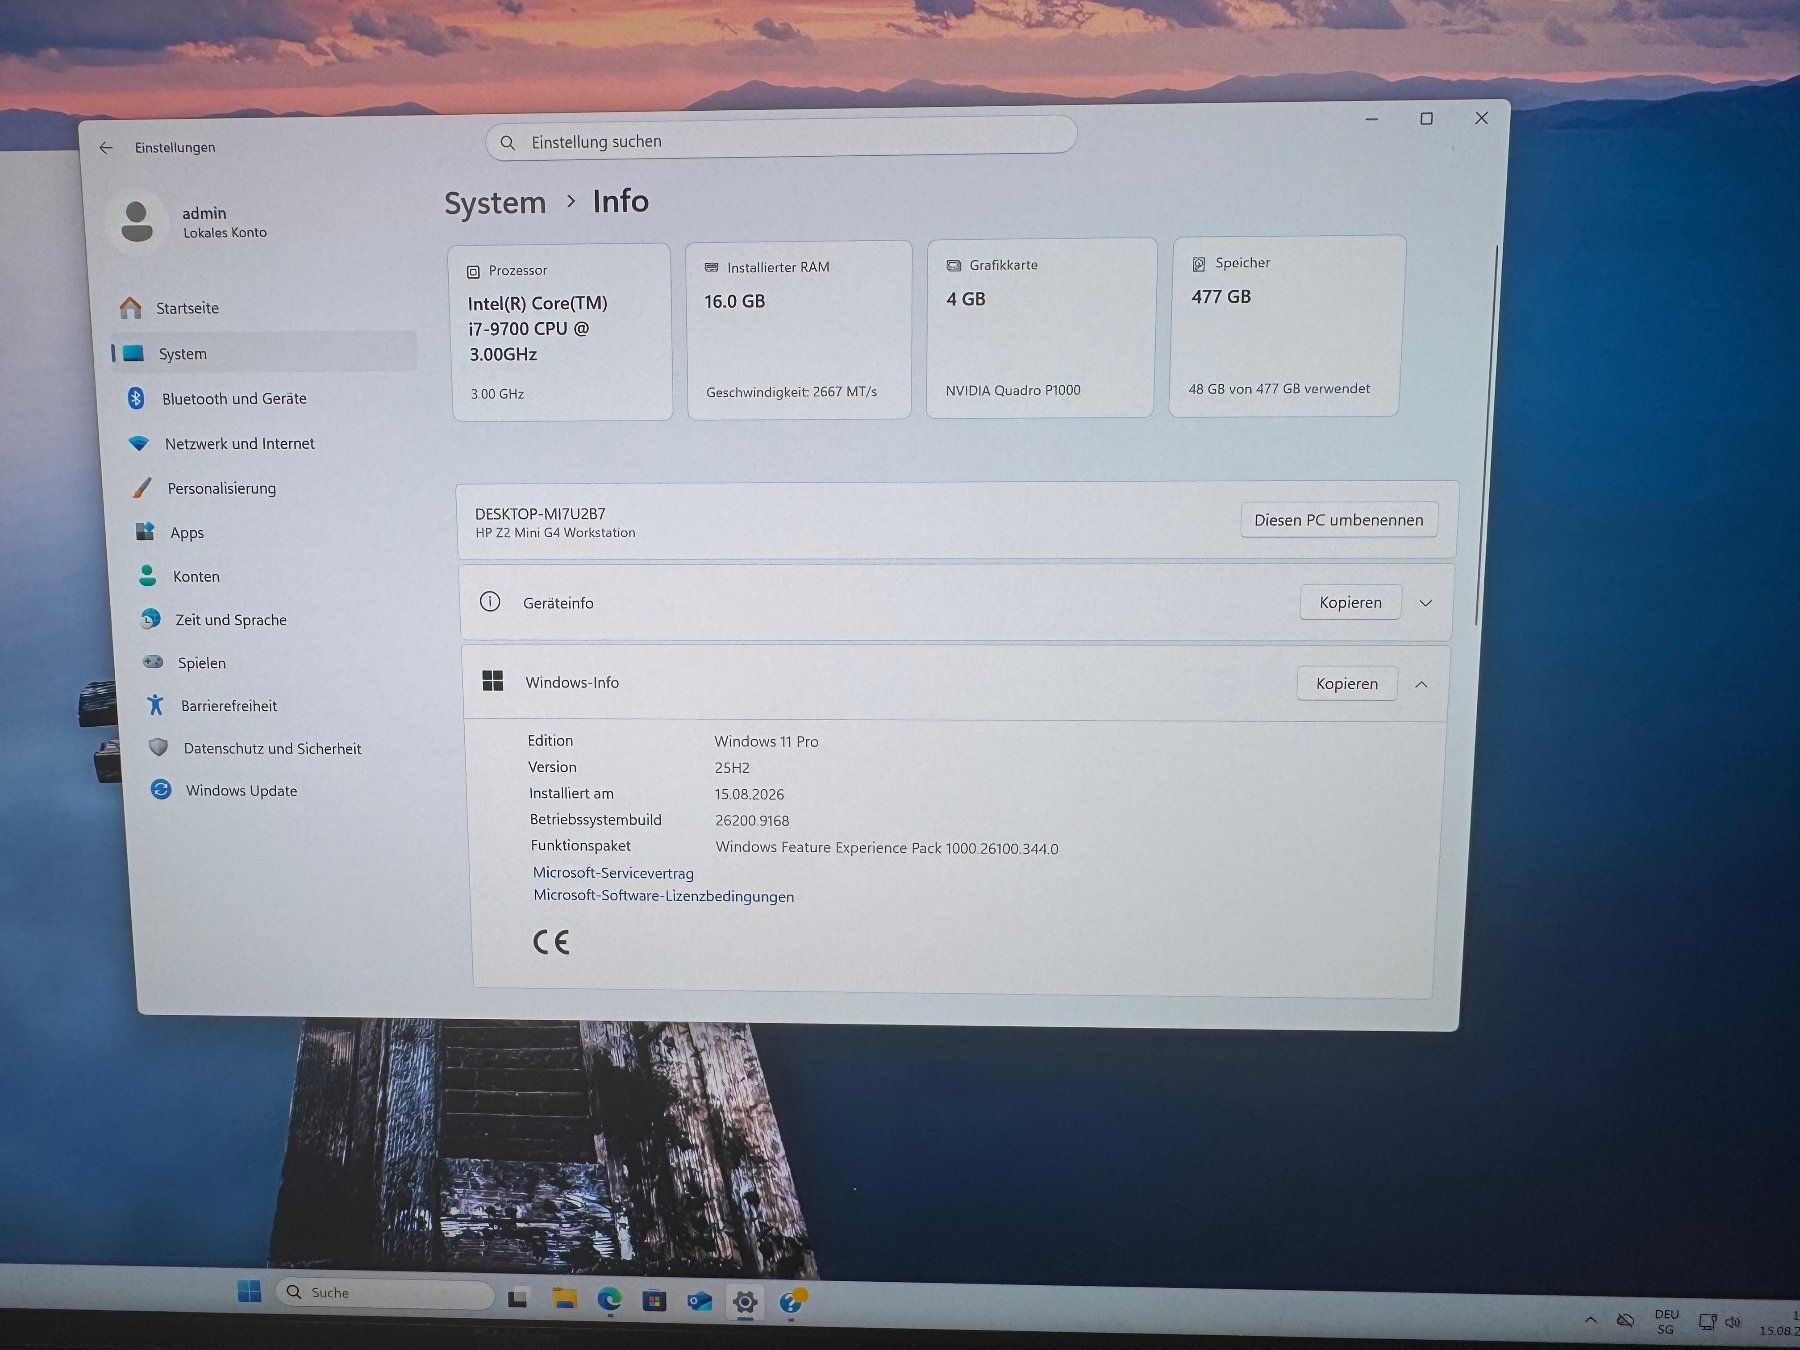This screenshot has height=1350, width=1800.
Task: Click the Datenschutz und Sicherheit shield icon
Action: point(158,747)
